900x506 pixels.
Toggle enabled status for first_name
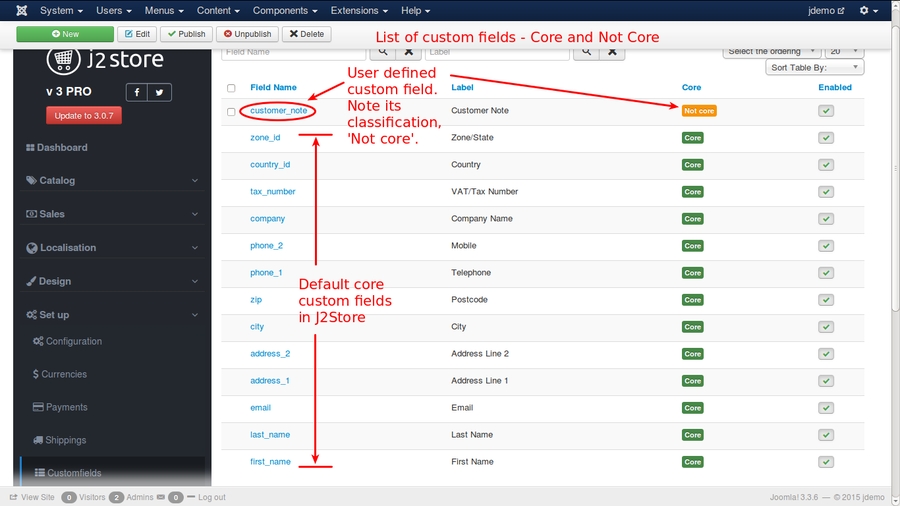[x=826, y=462]
